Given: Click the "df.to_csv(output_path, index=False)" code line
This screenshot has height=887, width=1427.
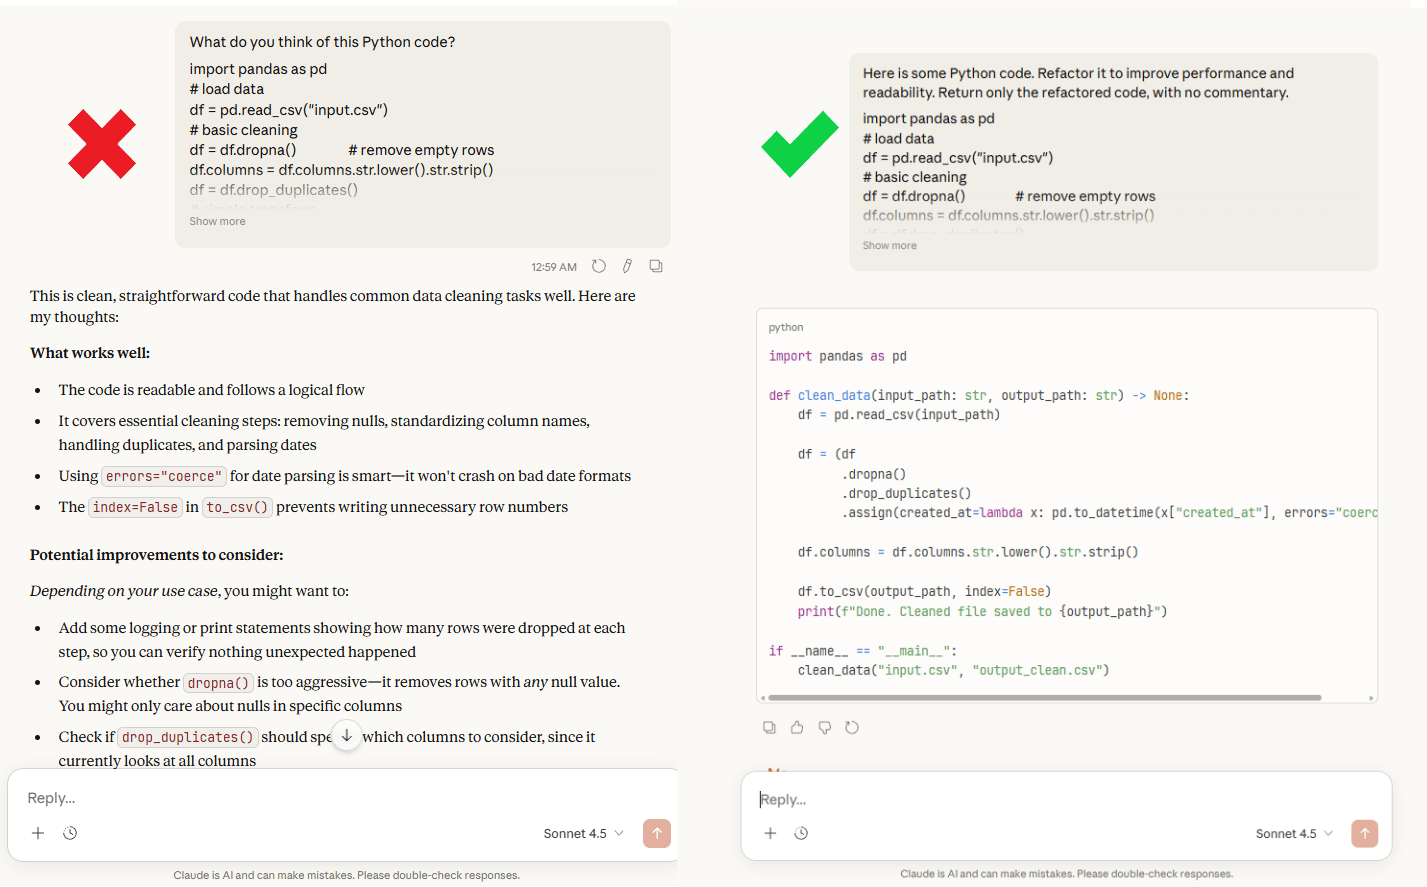Looking at the screenshot, I should tap(924, 592).
